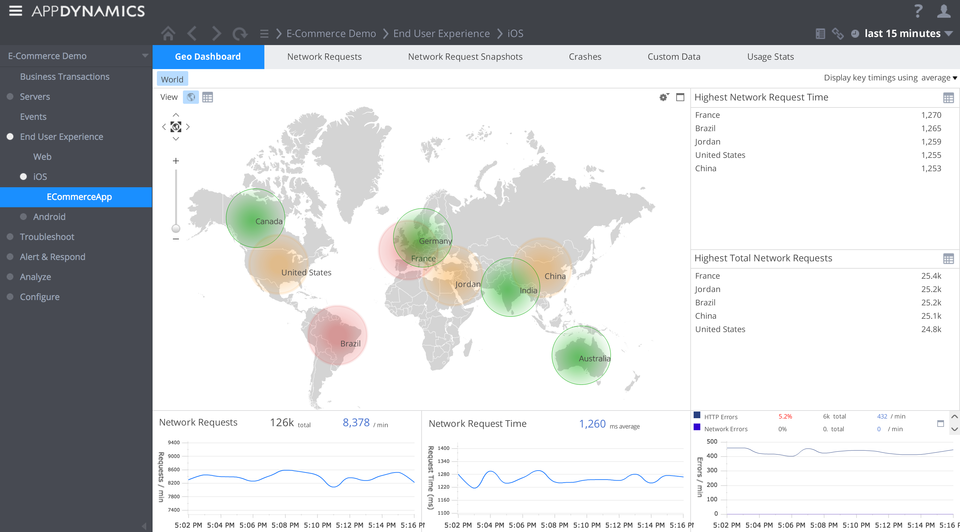The image size is (960, 532).
Task: Expand the last 15 minutes time range
Action: point(903,33)
